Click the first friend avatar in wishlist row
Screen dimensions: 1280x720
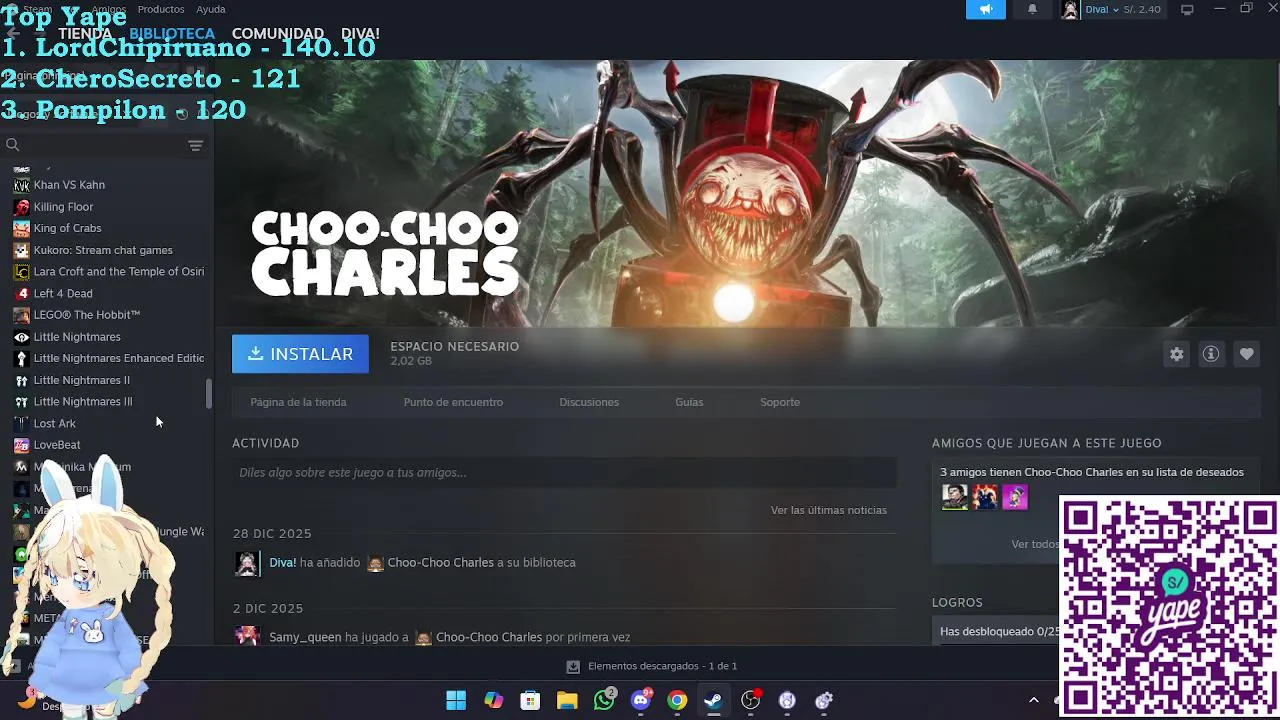955,497
